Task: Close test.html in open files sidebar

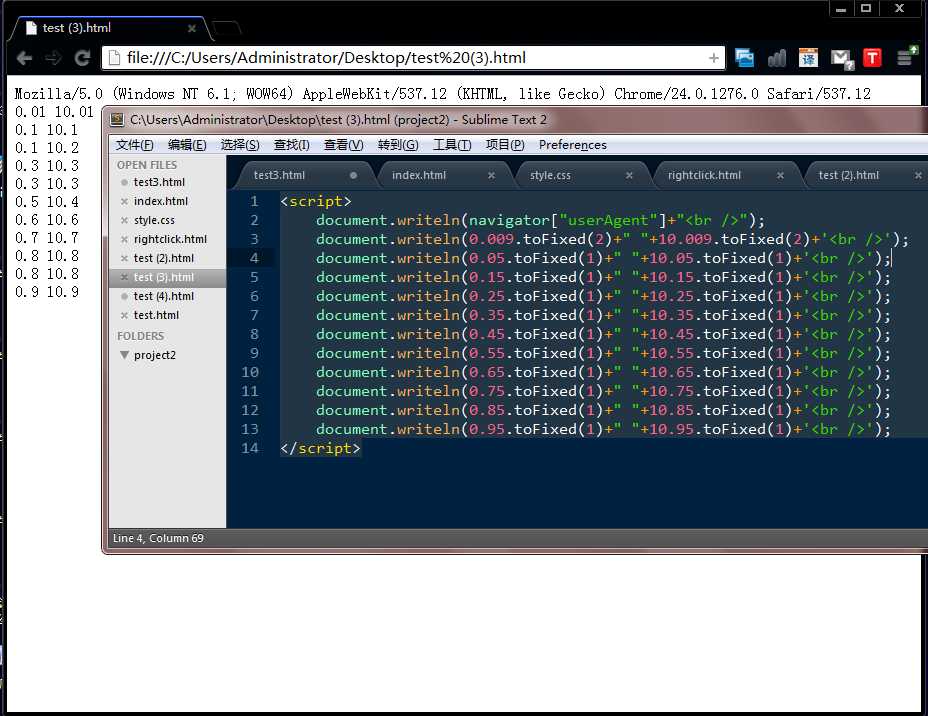Action: coord(124,315)
